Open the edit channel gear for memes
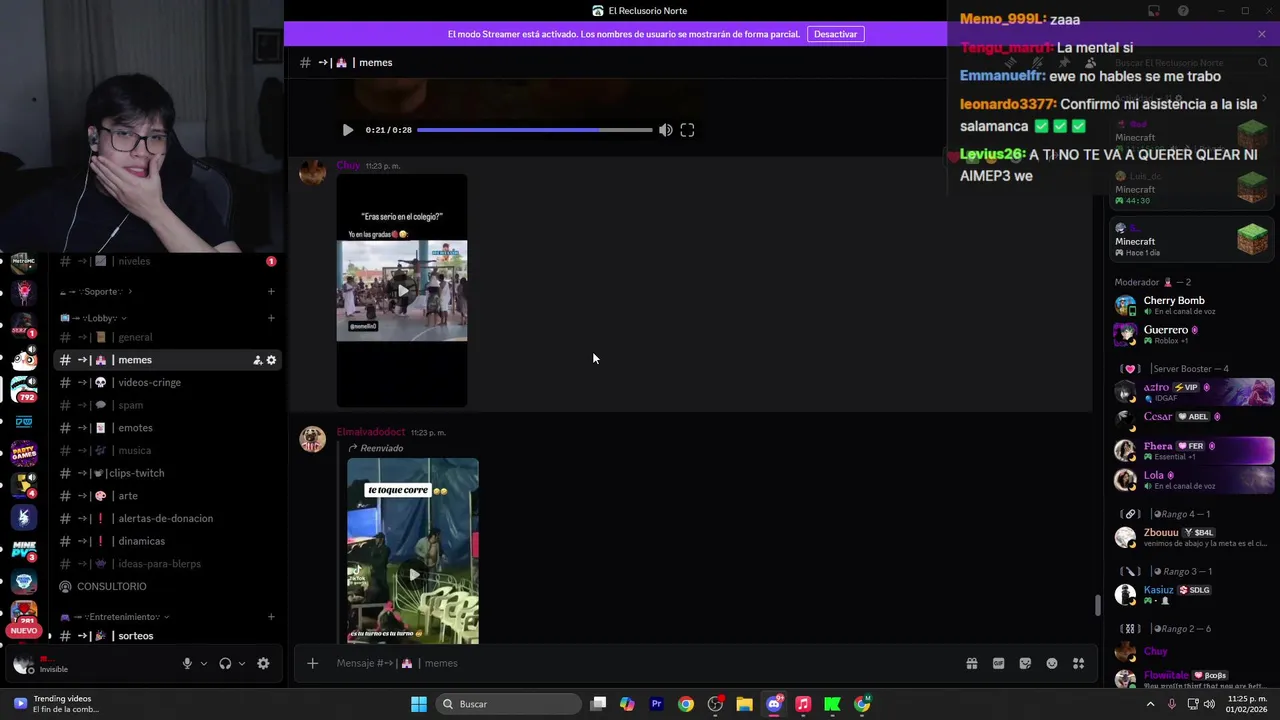Image resolution: width=1280 pixels, height=720 pixels. coord(271,360)
